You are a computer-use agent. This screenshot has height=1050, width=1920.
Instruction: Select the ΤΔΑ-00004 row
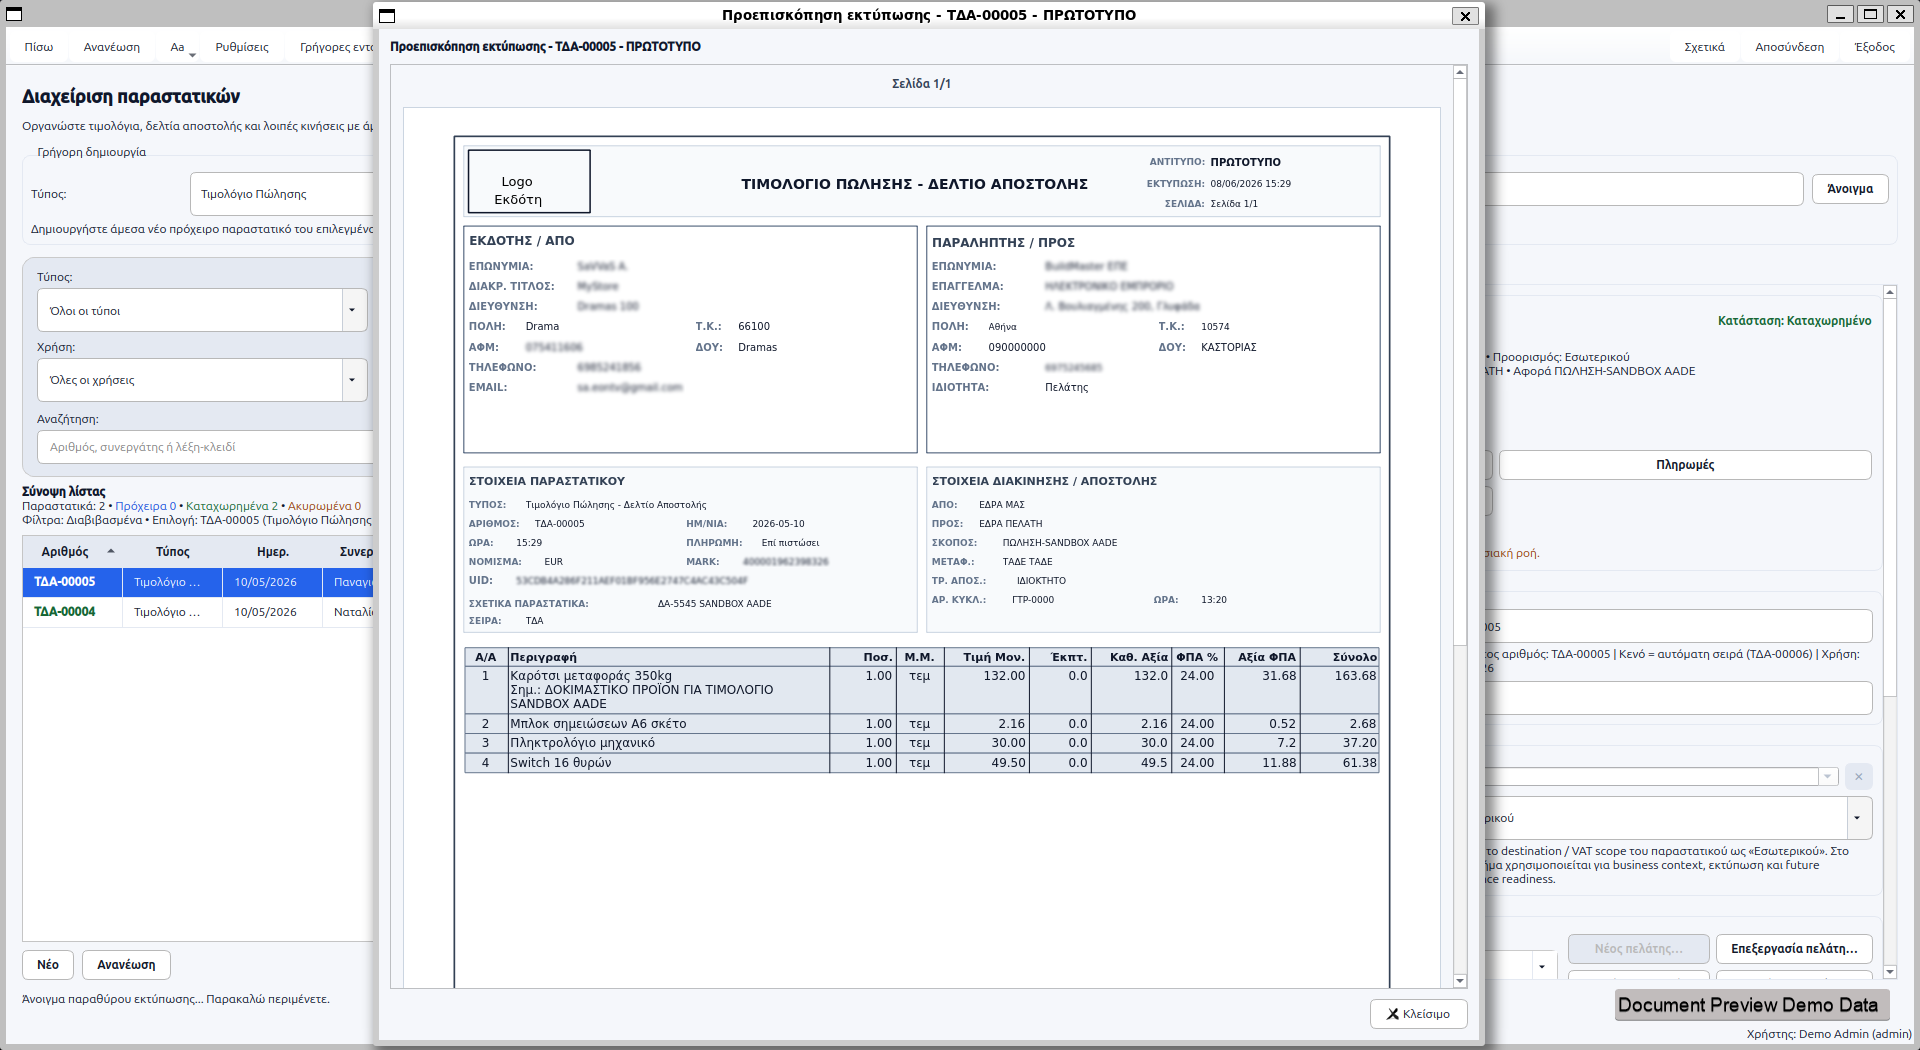tap(198, 612)
